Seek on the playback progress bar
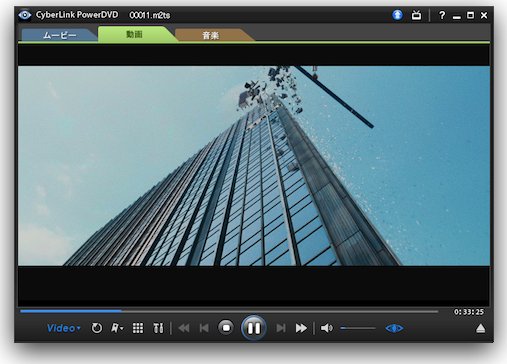The width and height of the screenshot is (507, 364). tap(229, 311)
